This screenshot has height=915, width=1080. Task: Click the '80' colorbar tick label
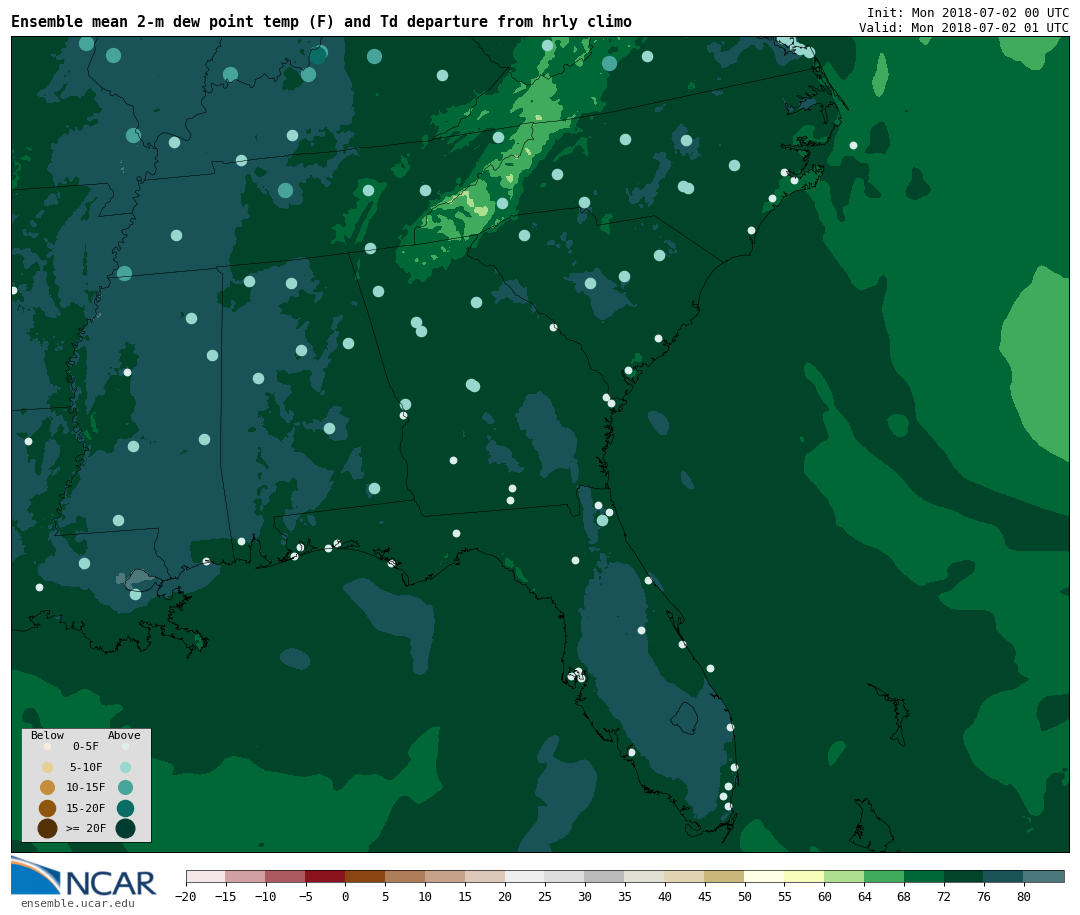pyautogui.click(x=1024, y=896)
